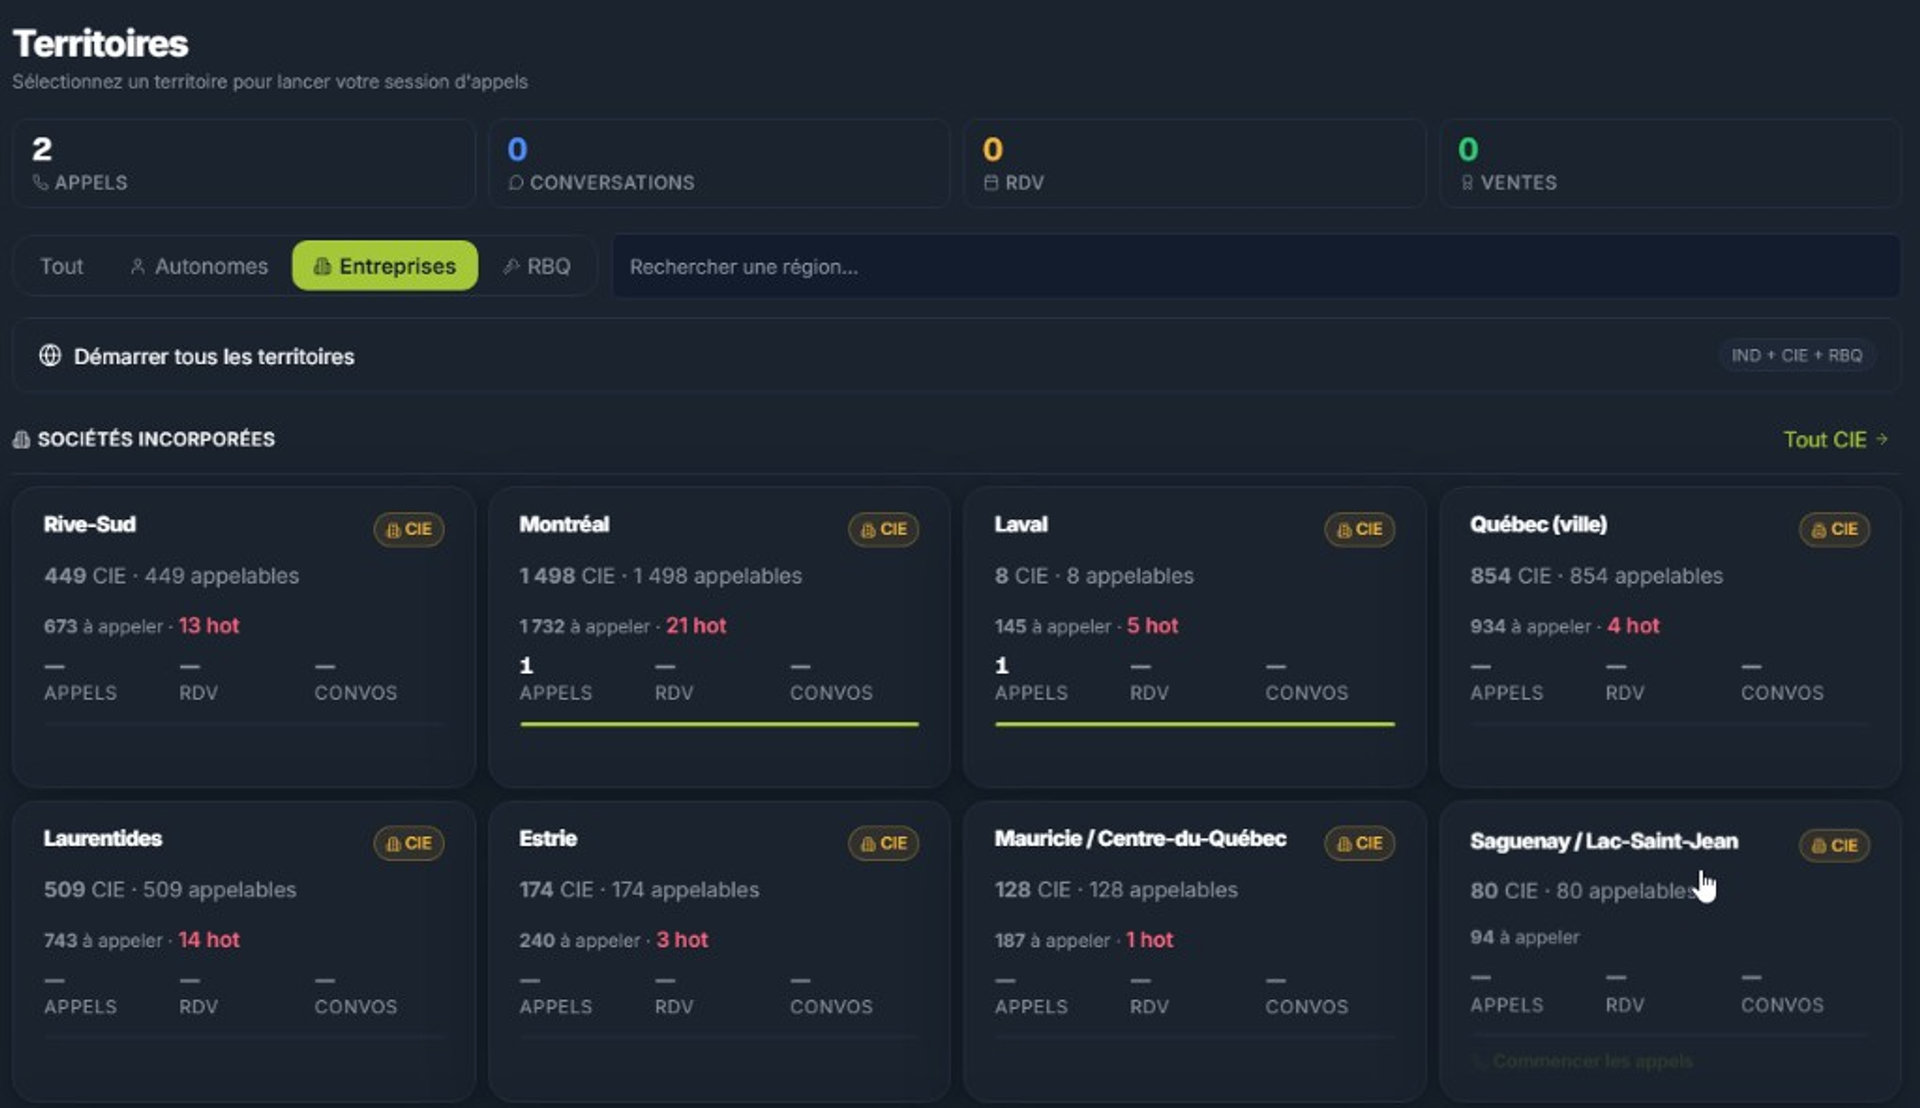Click the IND + CIE + RBQ badge

(1797, 355)
